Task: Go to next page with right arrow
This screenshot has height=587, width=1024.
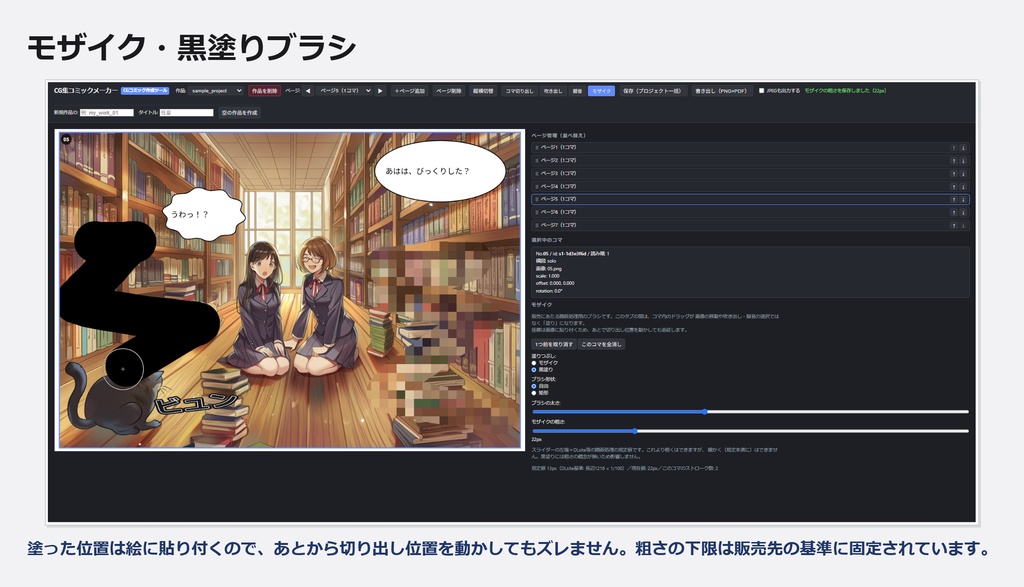Action: [x=380, y=91]
